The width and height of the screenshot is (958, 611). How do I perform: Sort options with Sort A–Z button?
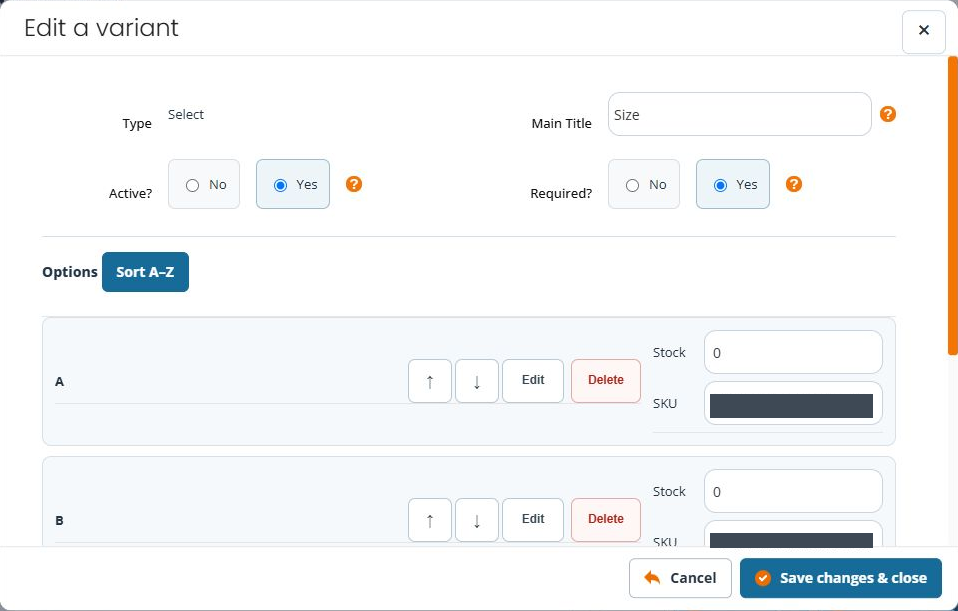click(145, 272)
